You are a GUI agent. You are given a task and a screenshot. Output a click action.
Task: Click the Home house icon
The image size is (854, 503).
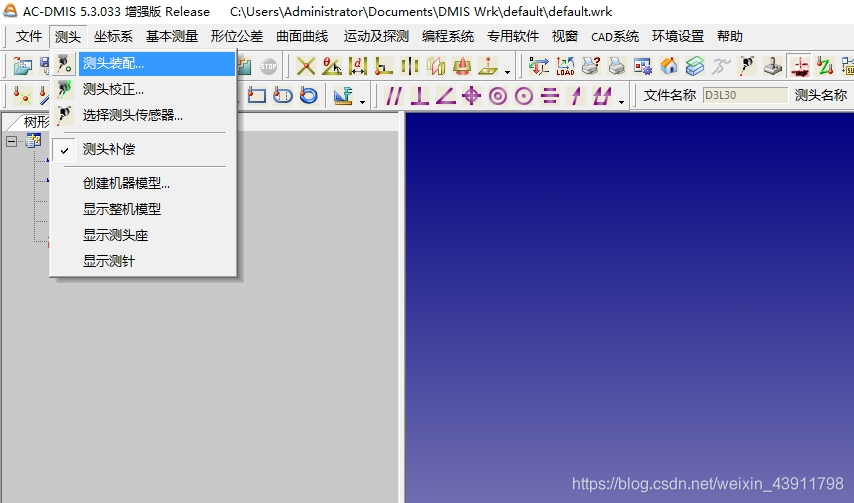point(669,66)
